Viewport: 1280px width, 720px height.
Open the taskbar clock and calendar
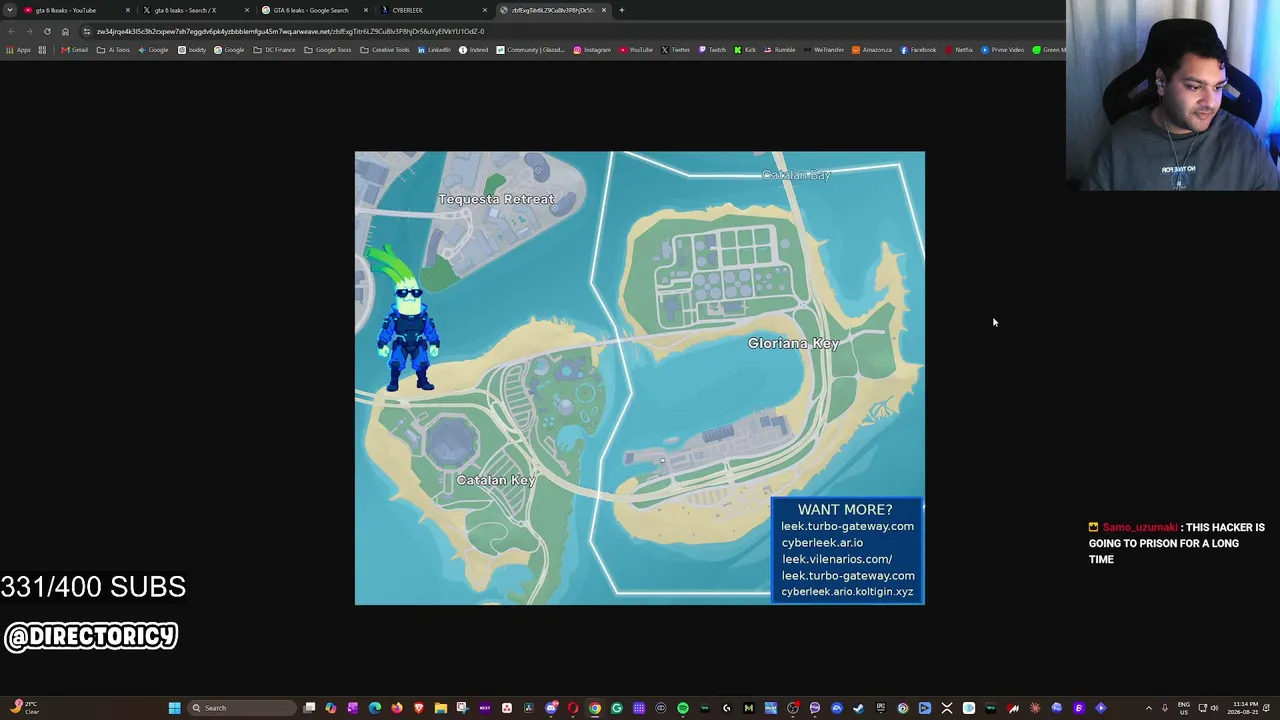click(1245, 708)
